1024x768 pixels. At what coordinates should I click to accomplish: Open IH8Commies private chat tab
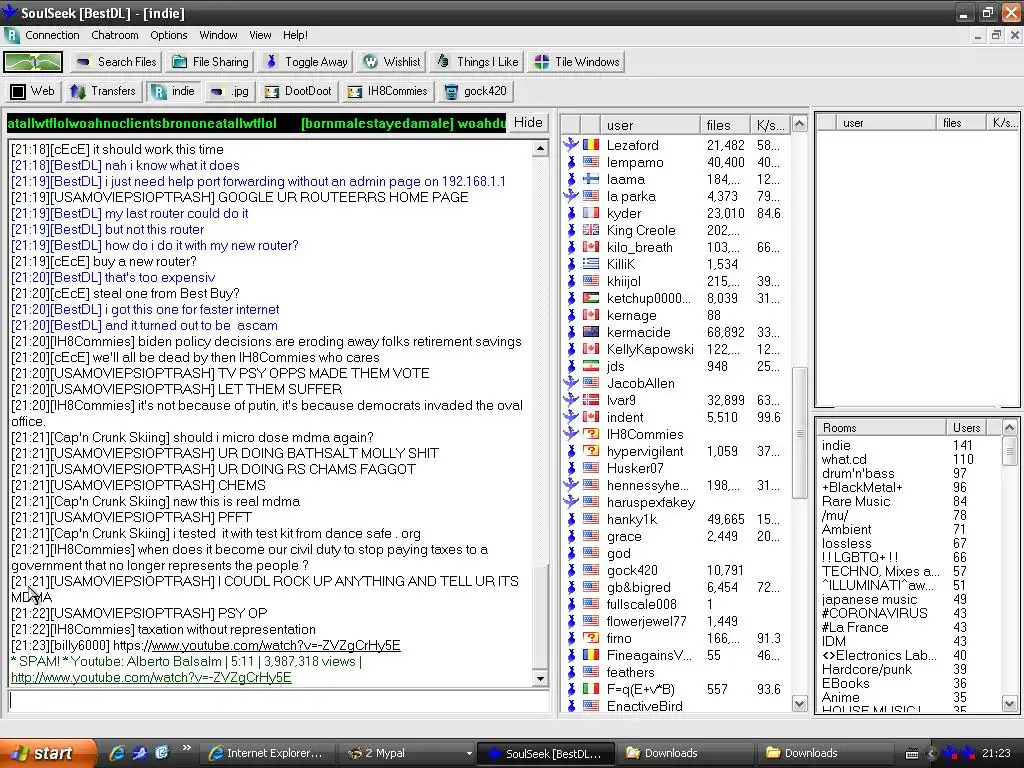click(x=387, y=91)
